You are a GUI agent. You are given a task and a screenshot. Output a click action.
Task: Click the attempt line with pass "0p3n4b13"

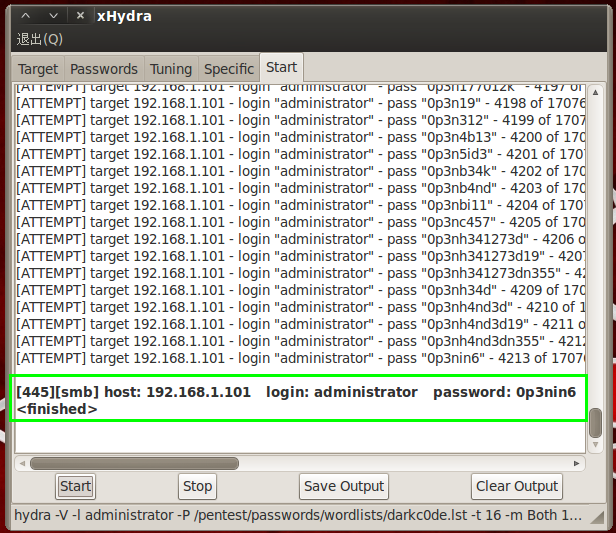(301, 137)
